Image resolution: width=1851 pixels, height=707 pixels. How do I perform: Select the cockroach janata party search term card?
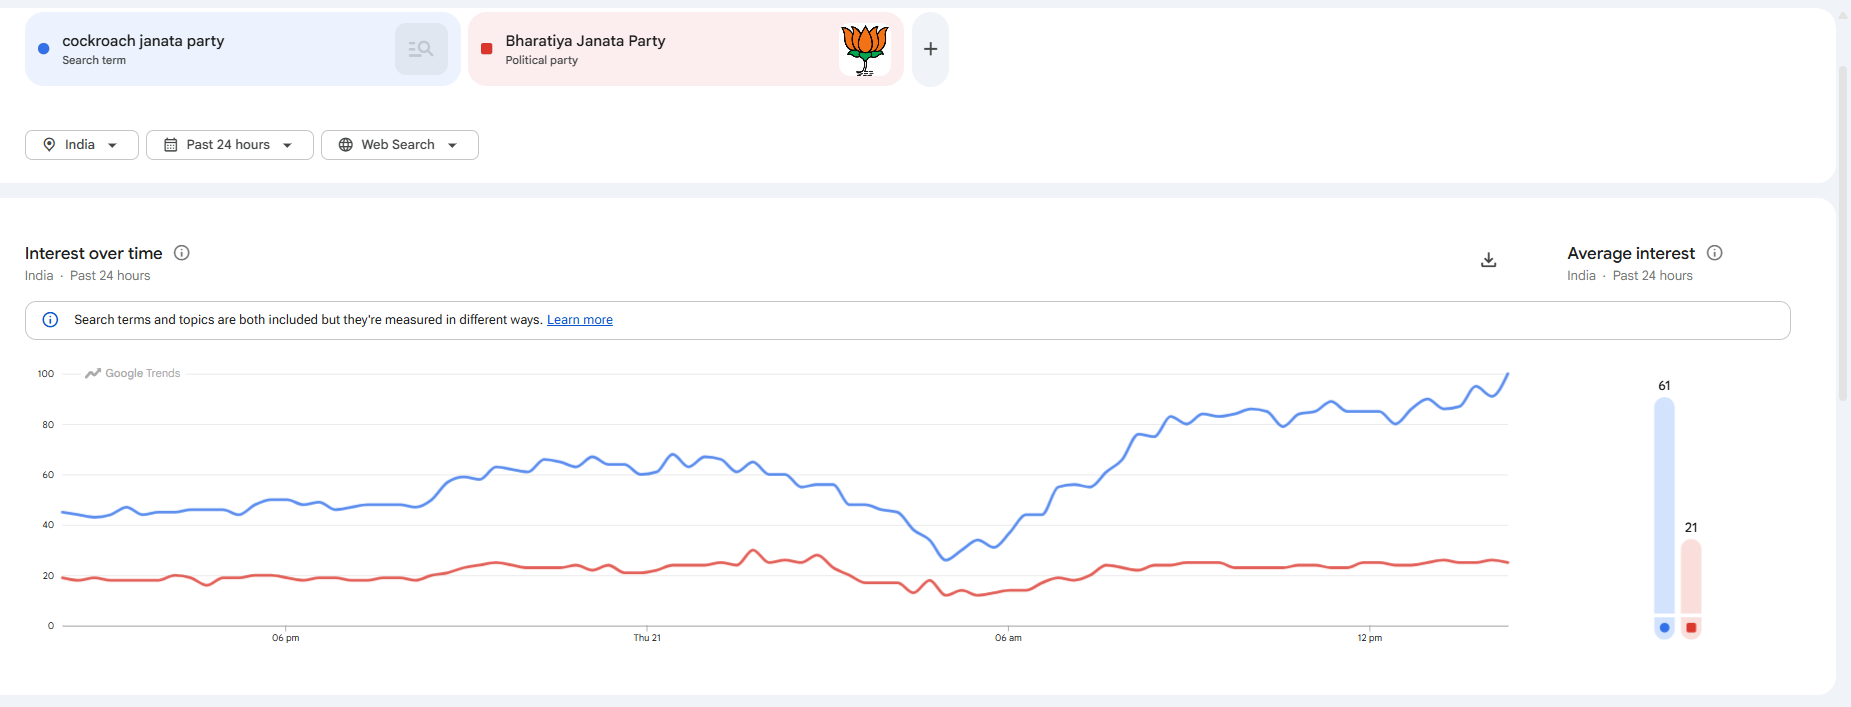tap(243, 49)
